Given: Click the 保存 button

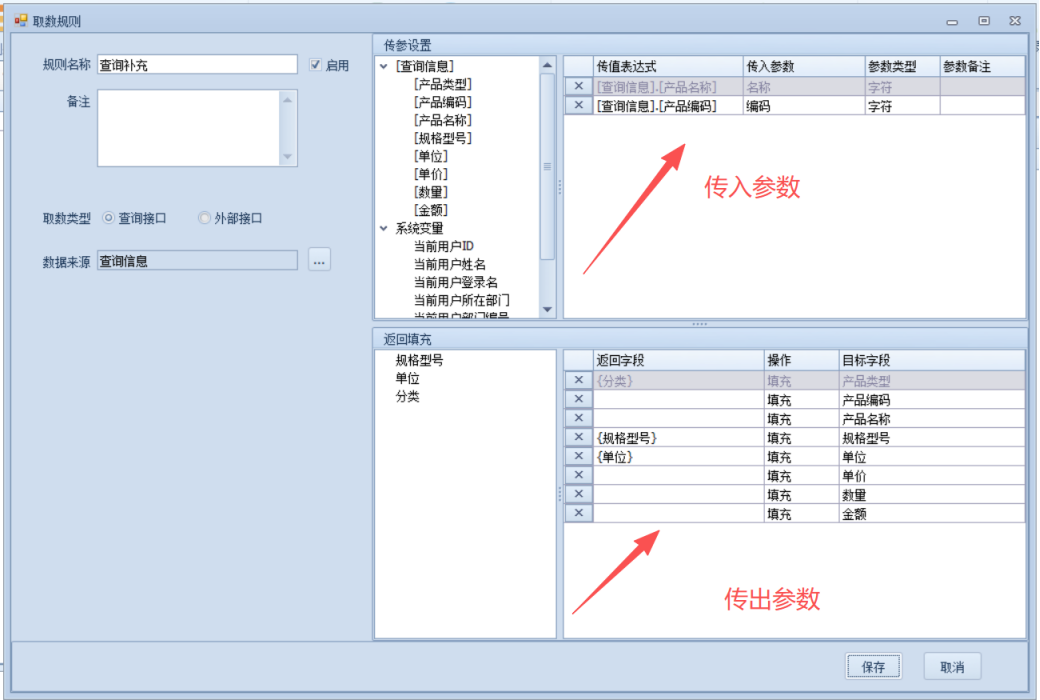Looking at the screenshot, I should click(873, 666).
